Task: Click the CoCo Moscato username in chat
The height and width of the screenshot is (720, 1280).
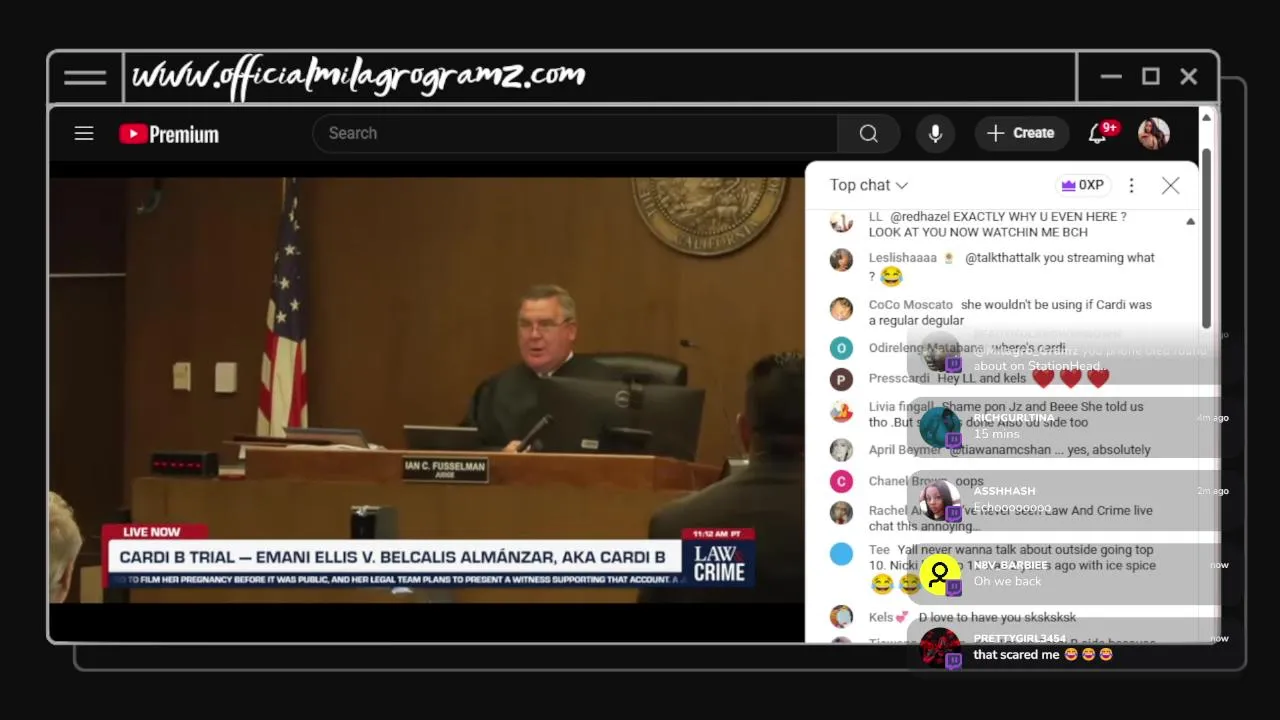Action: pos(910,305)
